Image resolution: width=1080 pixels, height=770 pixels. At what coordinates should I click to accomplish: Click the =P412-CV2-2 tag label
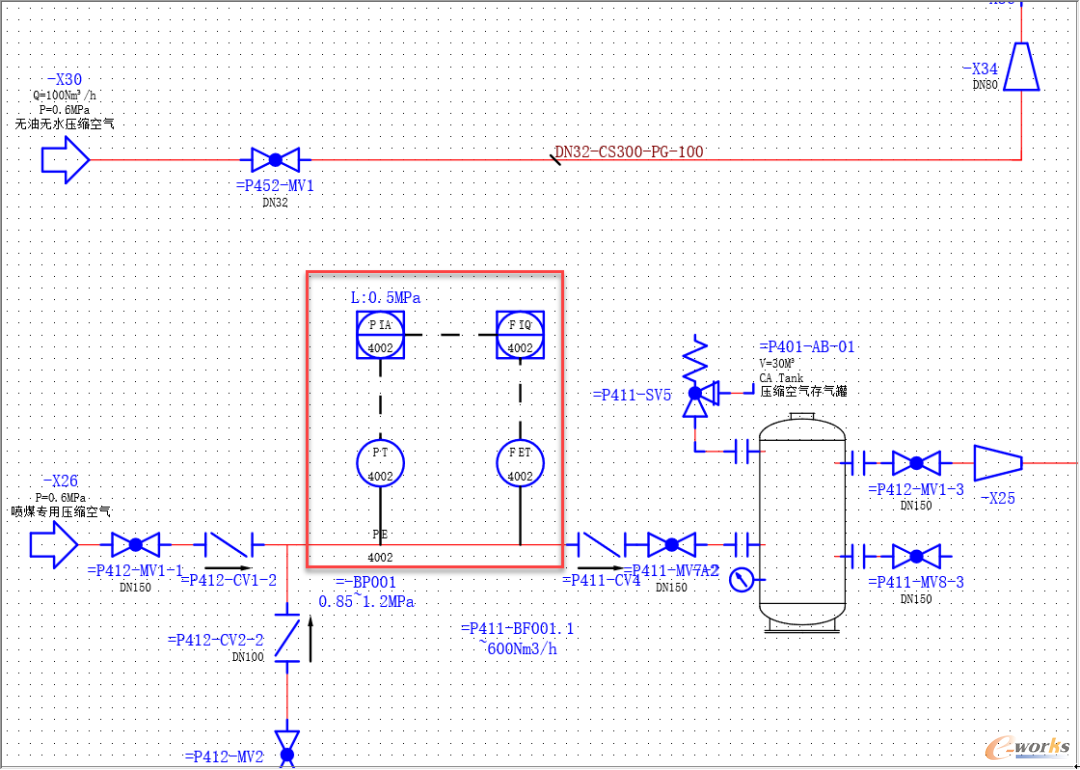click(x=216, y=640)
